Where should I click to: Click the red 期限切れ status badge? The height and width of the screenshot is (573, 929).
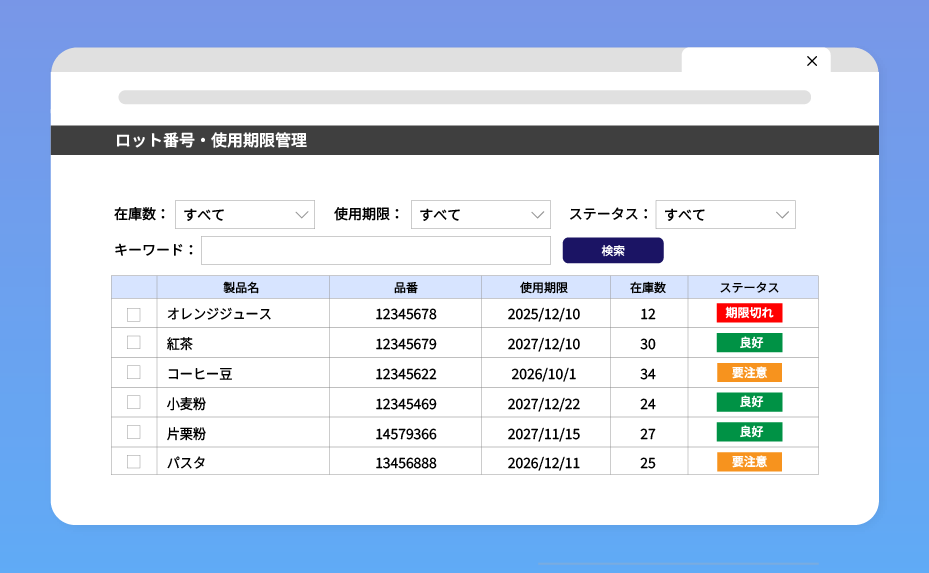click(749, 313)
